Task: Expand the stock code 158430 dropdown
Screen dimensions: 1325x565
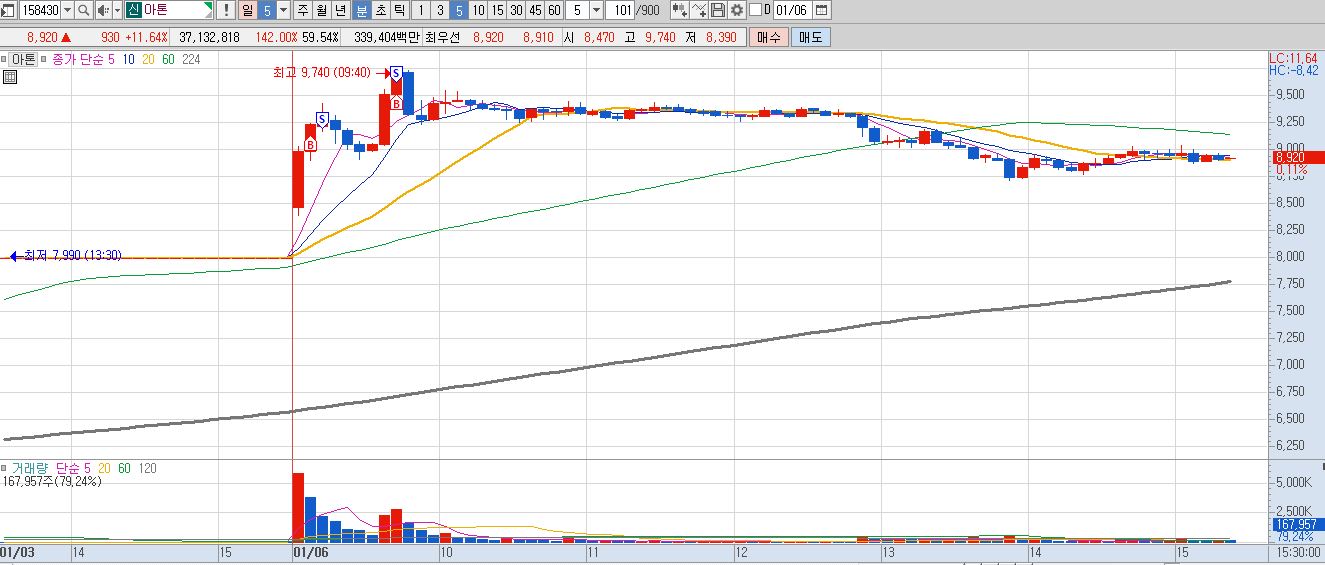Action: 67,10
